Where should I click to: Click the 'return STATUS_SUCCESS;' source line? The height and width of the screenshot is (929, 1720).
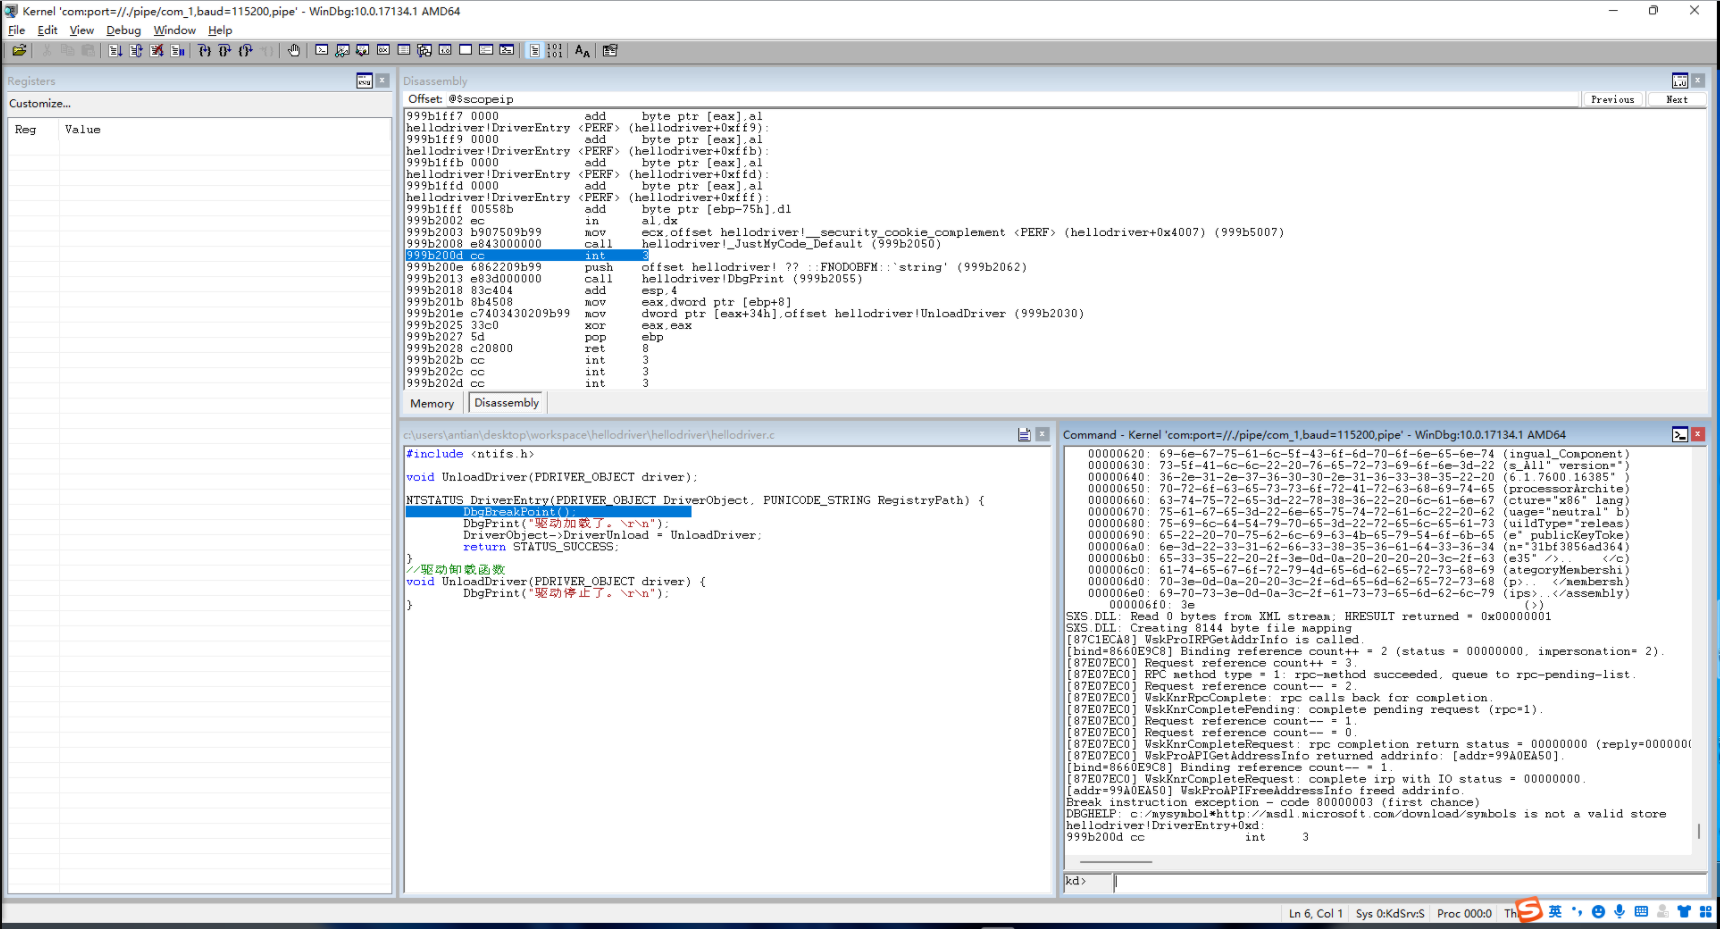click(541, 547)
